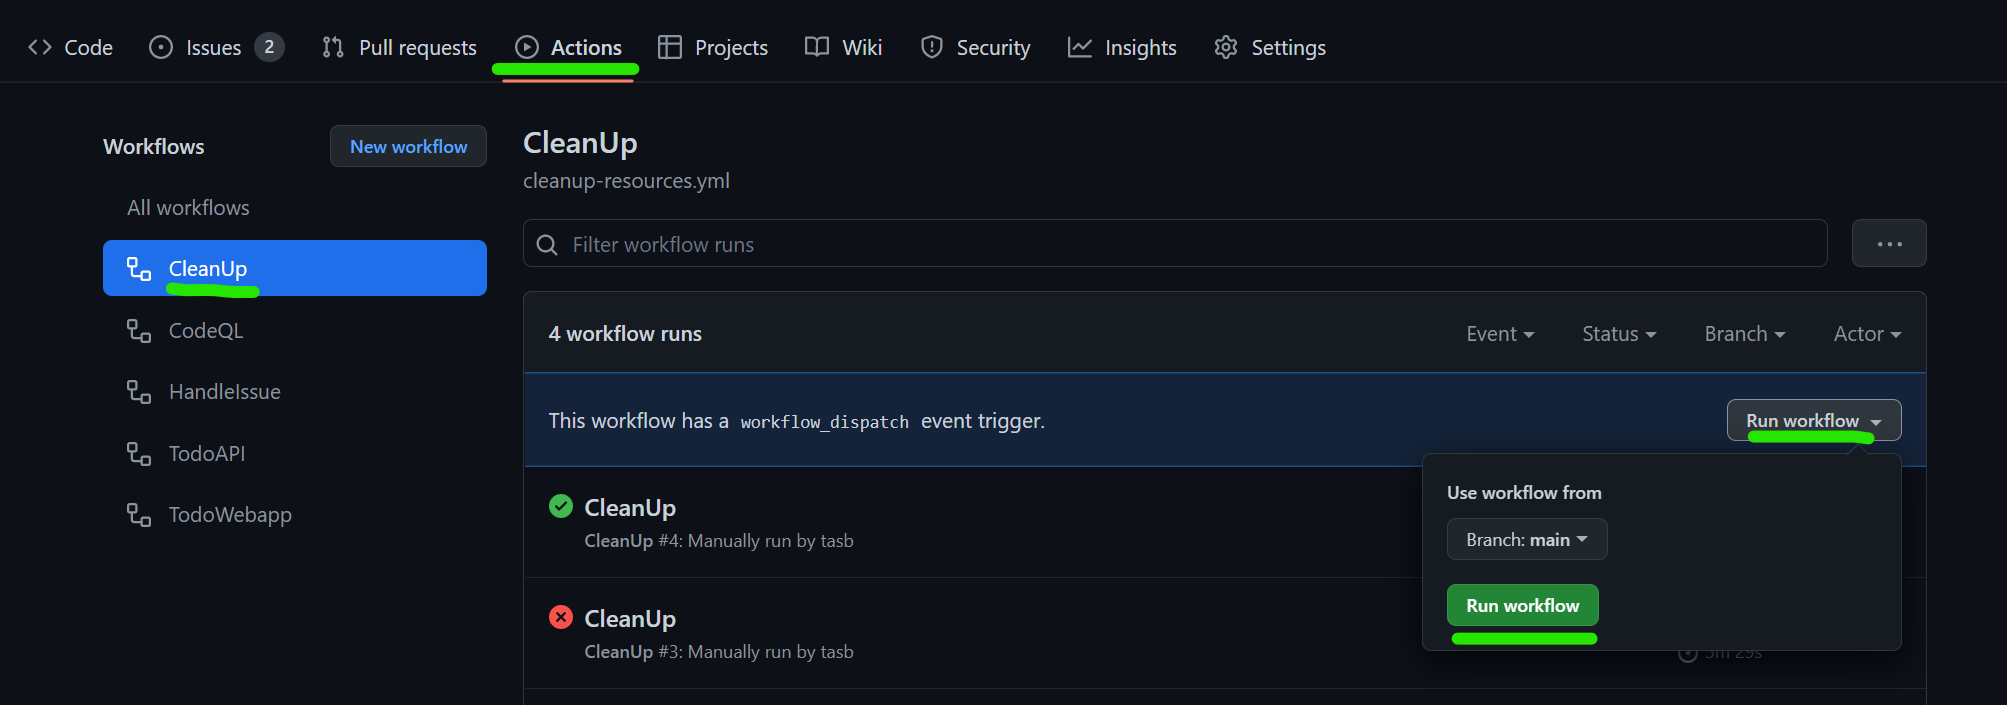View the Insights tab
The height and width of the screenshot is (705, 2007).
pyautogui.click(x=1122, y=47)
